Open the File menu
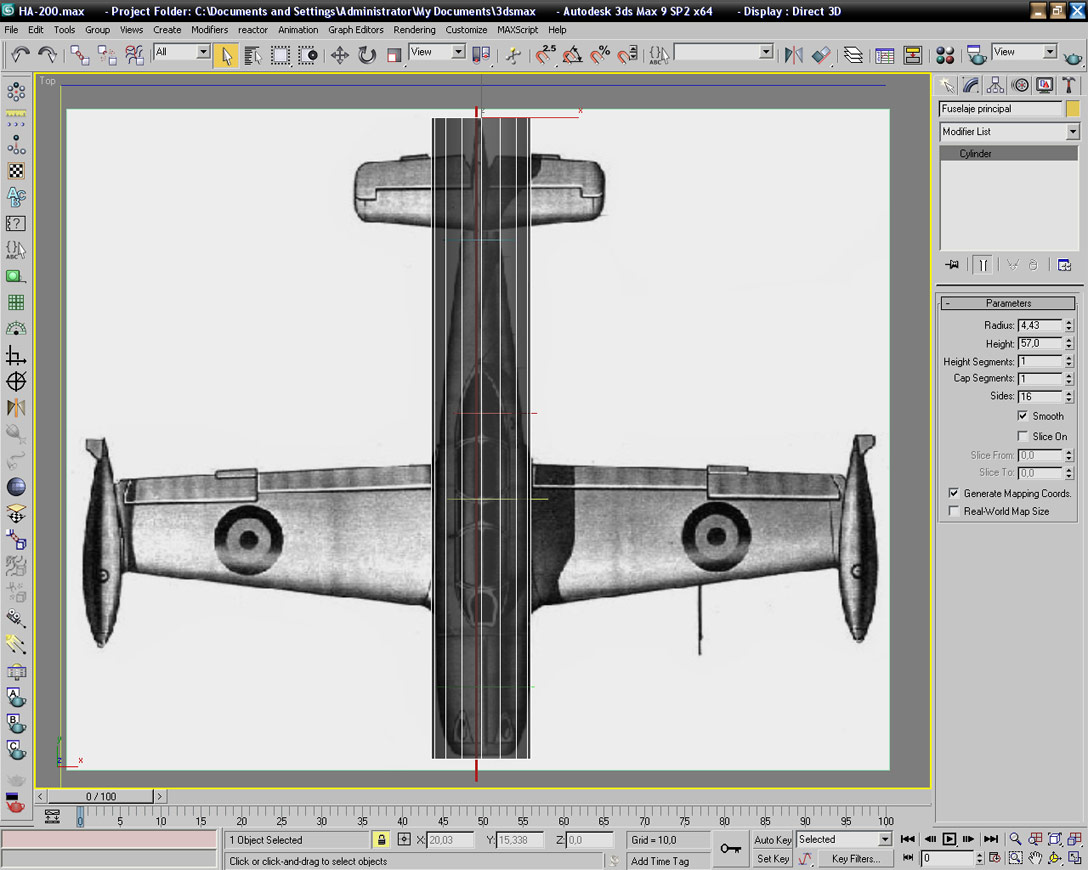Screen dimensions: 1088x870 11,30
